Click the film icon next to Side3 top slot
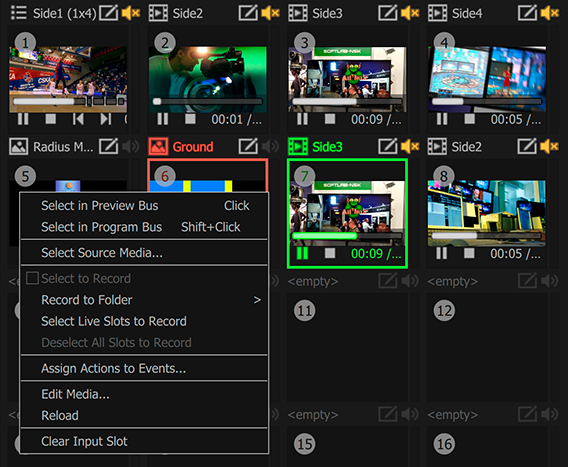The height and width of the screenshot is (467, 568). (x=298, y=13)
